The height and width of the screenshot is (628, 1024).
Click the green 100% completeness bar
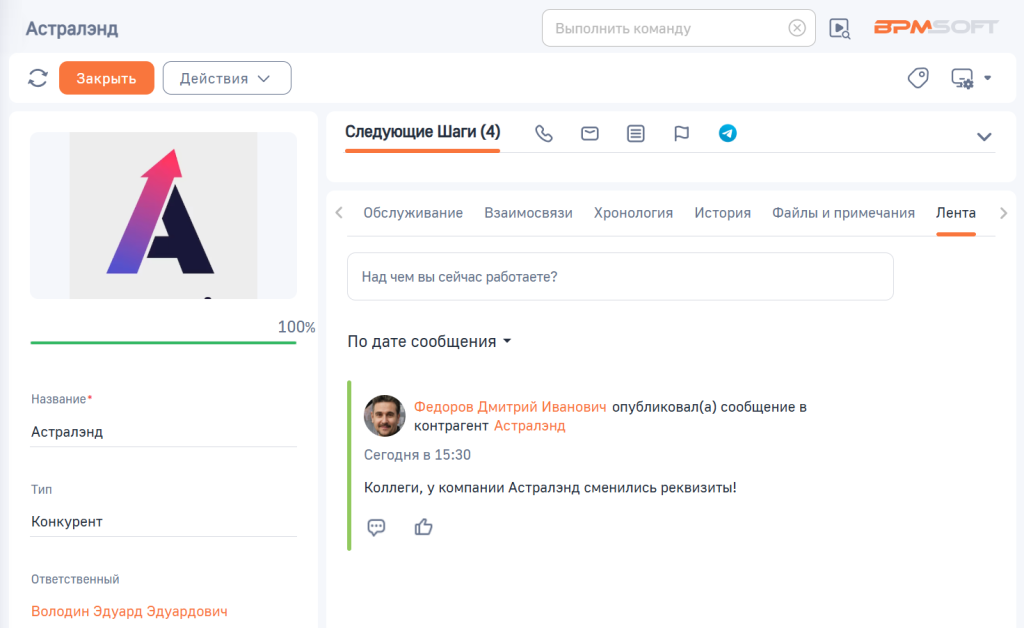point(163,341)
